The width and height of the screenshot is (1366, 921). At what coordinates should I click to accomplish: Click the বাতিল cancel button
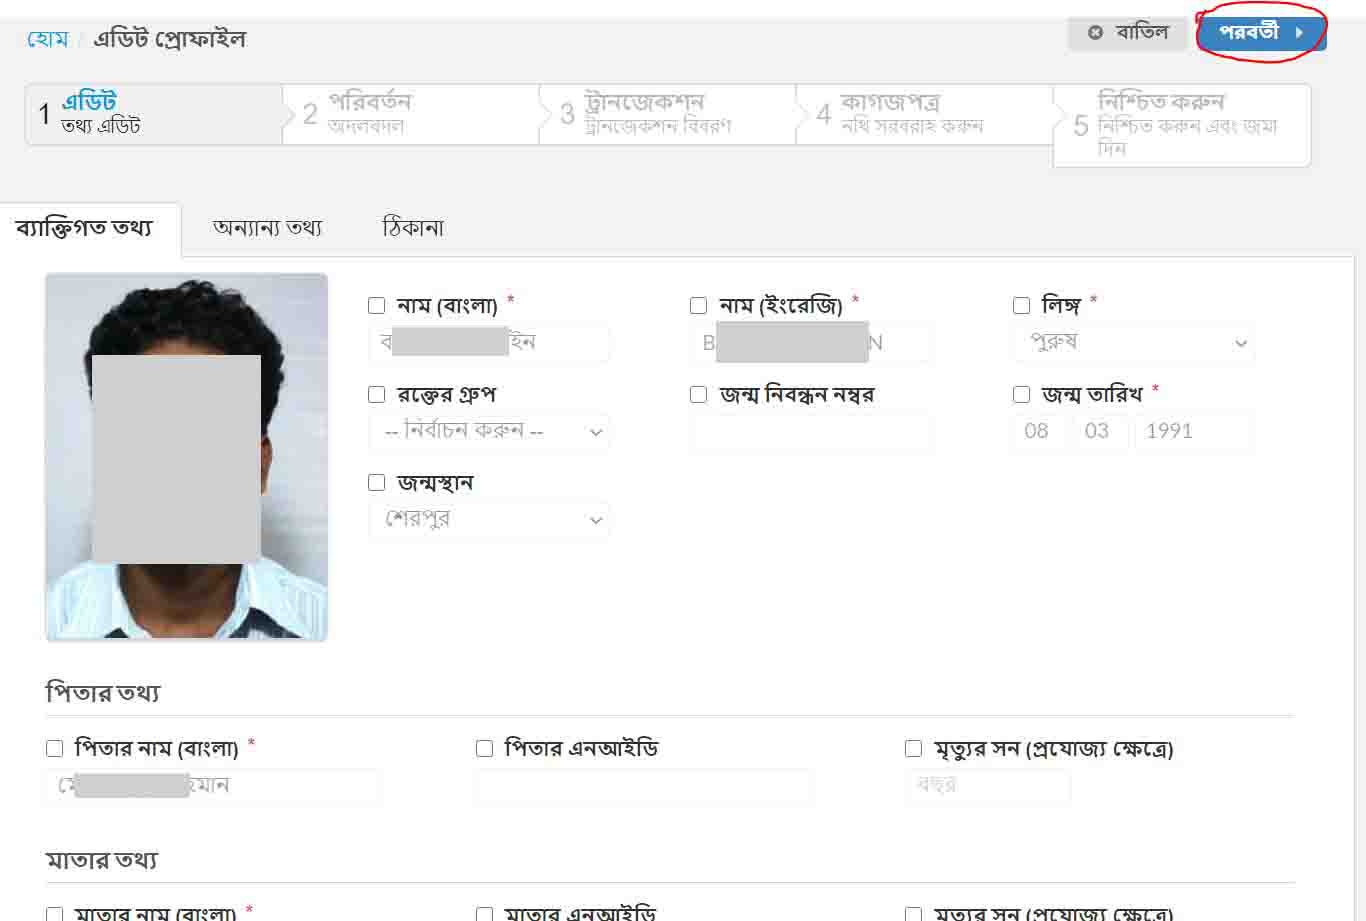[x=1128, y=31]
